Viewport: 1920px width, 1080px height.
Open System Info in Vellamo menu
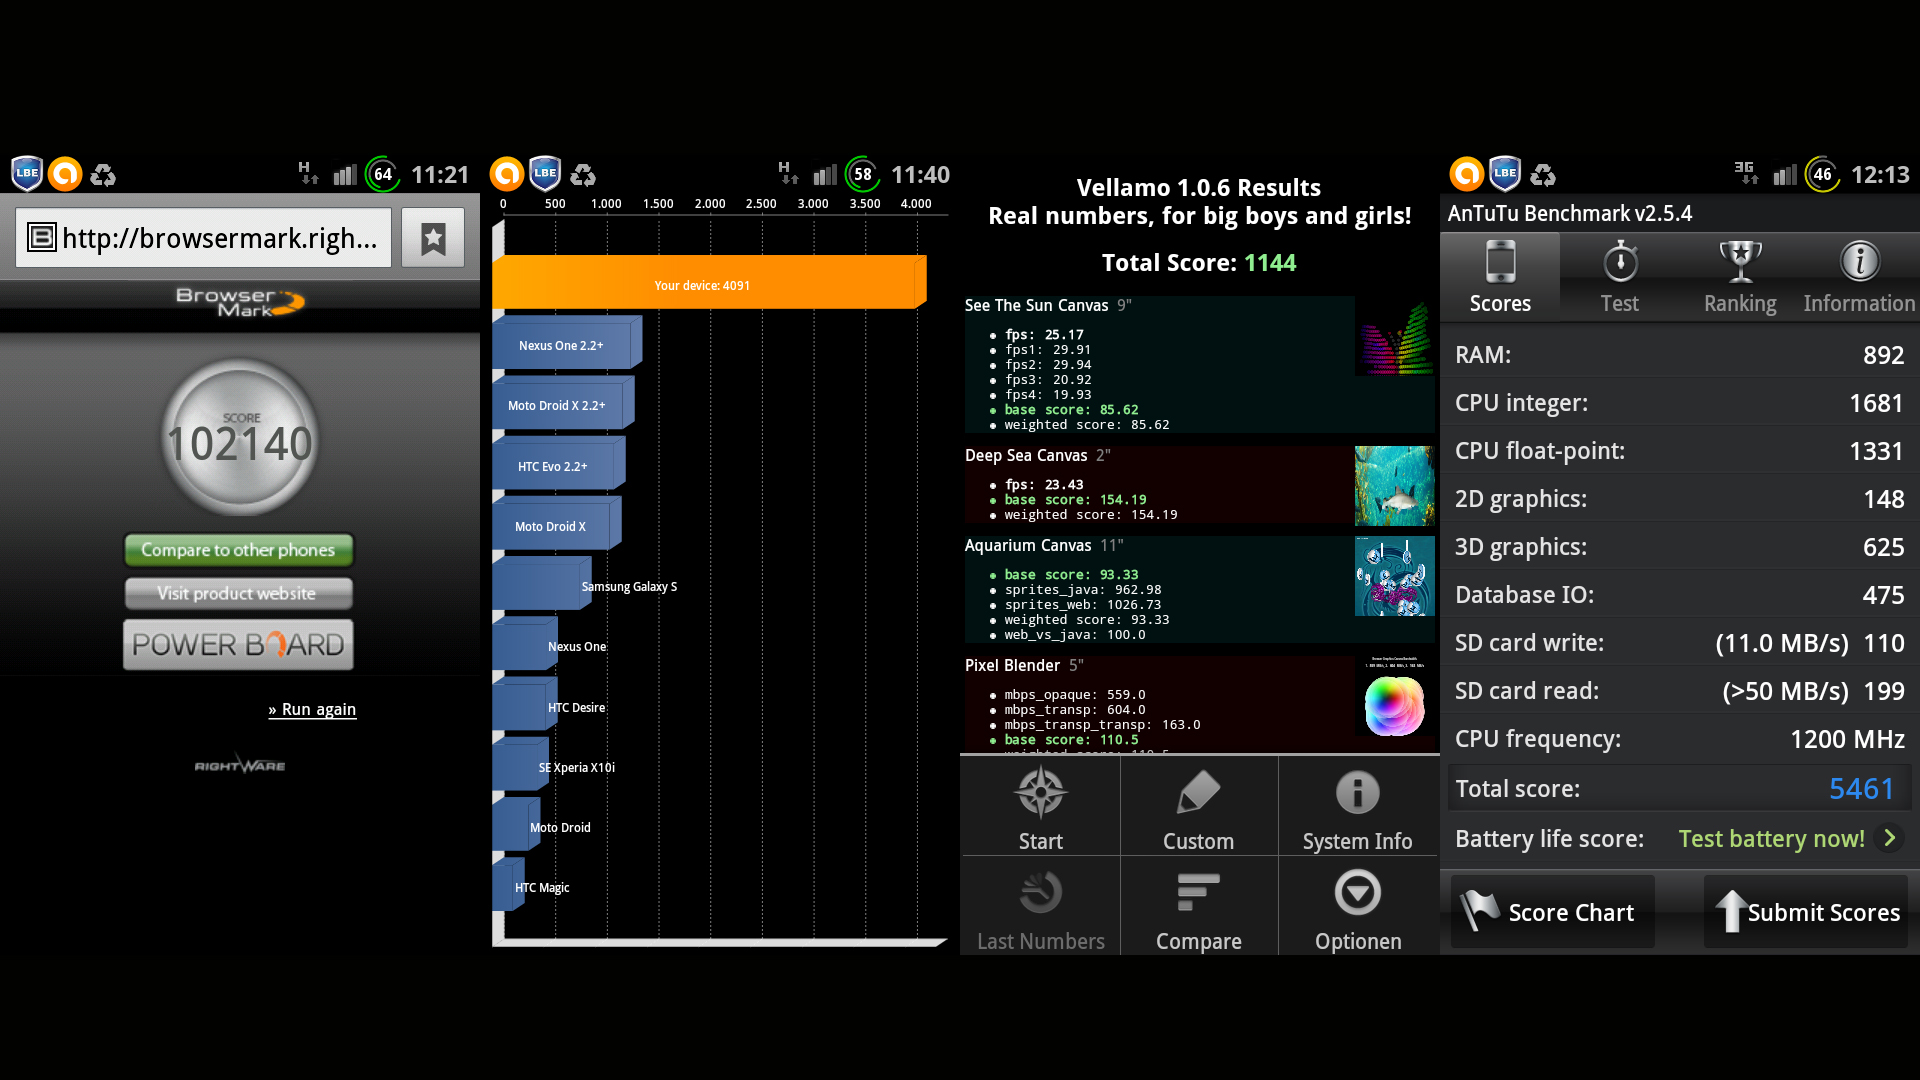click(1357, 806)
